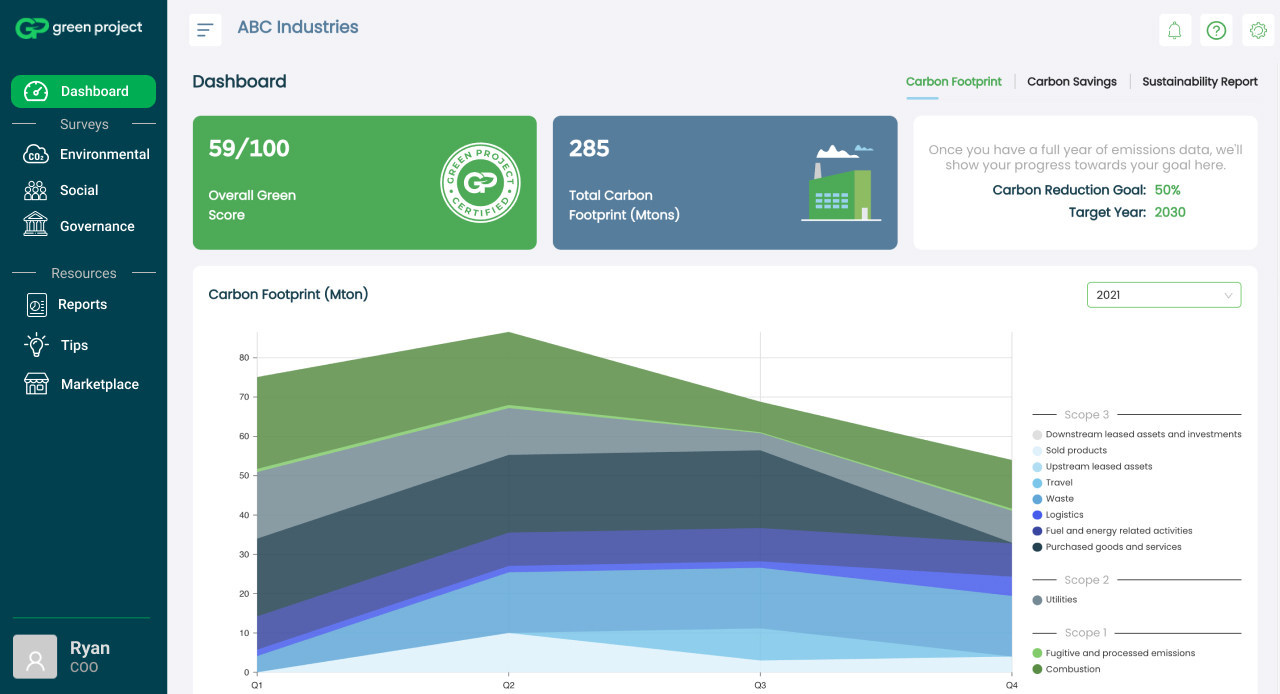1280x694 pixels.
Task: Click the Governance building icon
Action: coord(36,226)
